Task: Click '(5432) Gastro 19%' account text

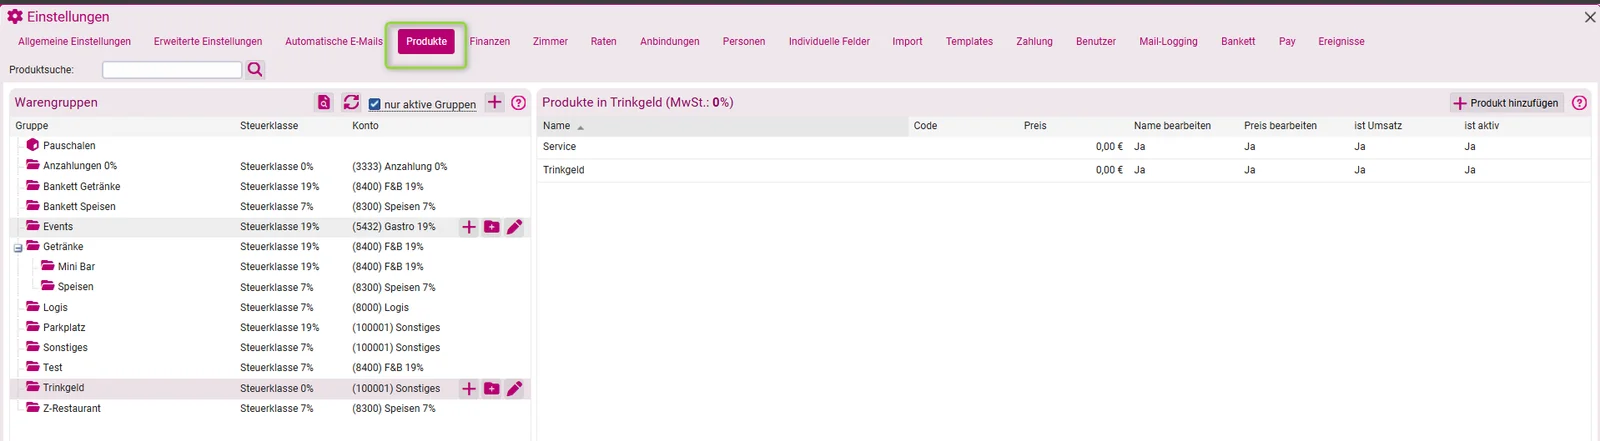Action: click(x=394, y=227)
